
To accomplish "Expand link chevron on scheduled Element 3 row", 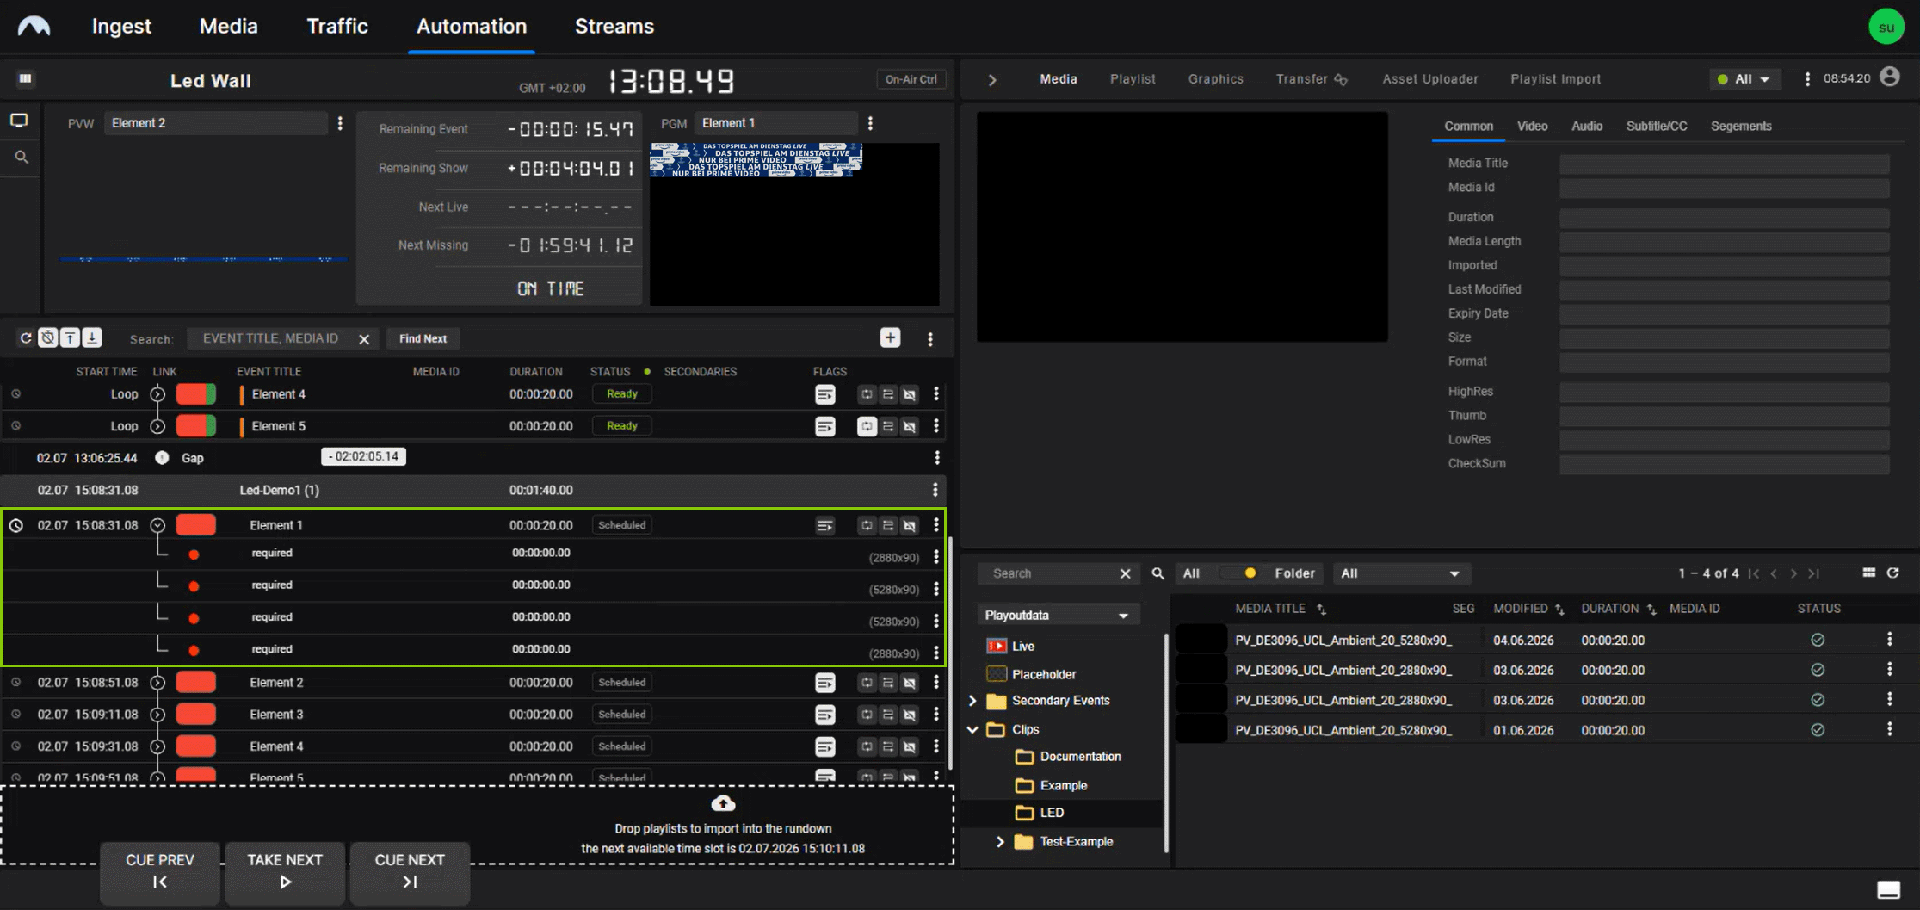I will click(157, 715).
